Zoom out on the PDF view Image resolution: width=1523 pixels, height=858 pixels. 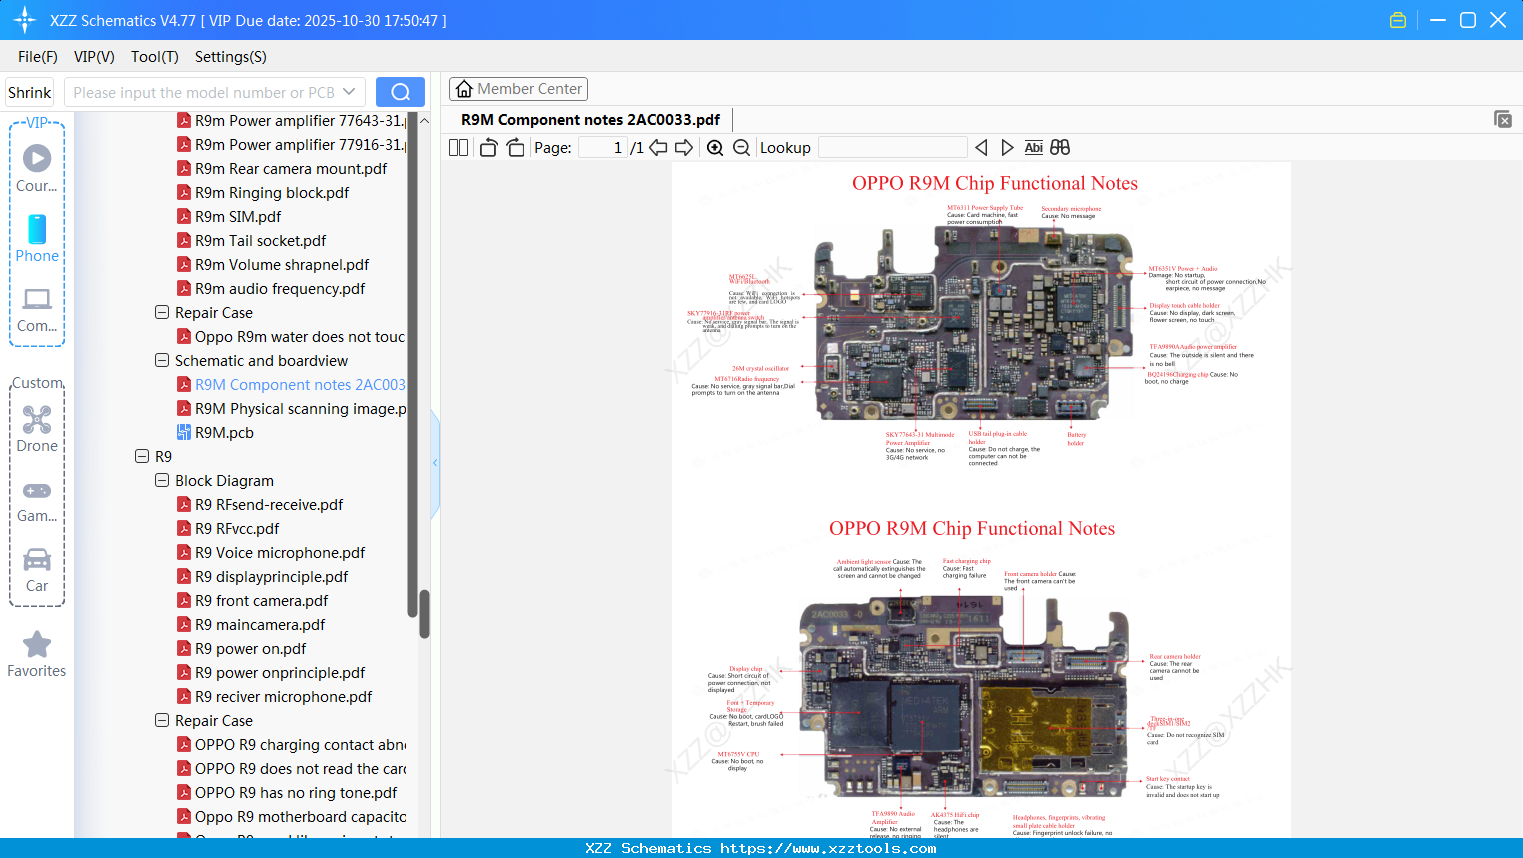pos(742,147)
